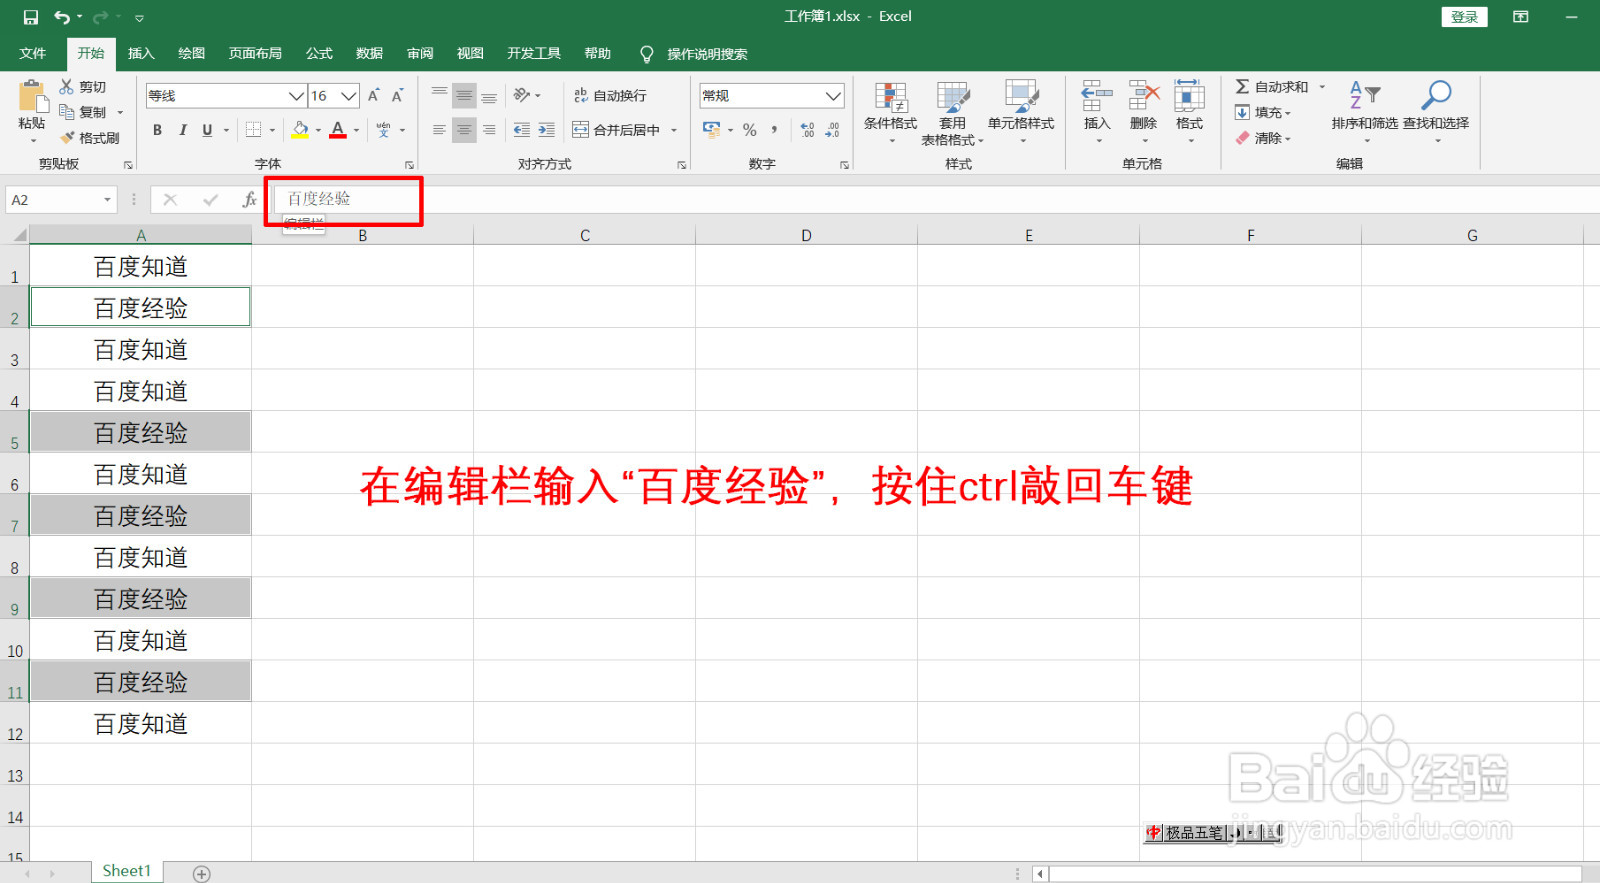Cancel formula bar entry with X

point(170,200)
